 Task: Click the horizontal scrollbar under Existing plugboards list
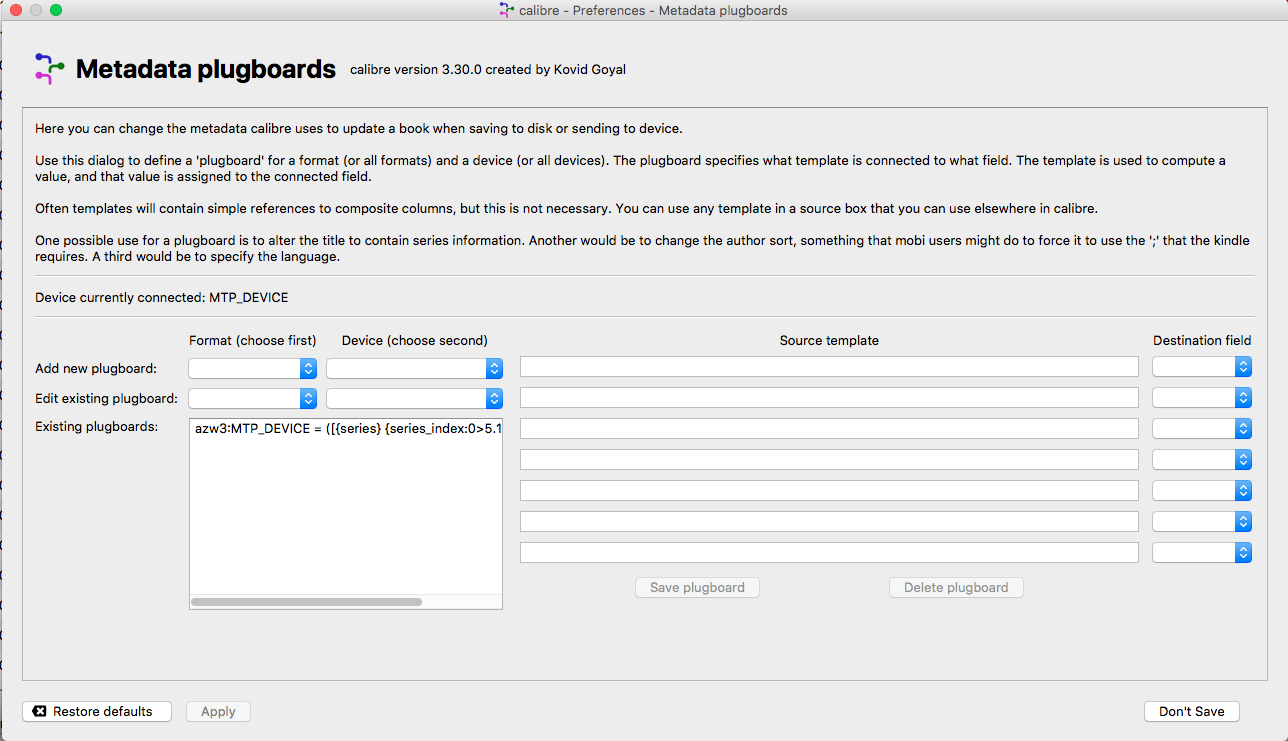(306, 602)
